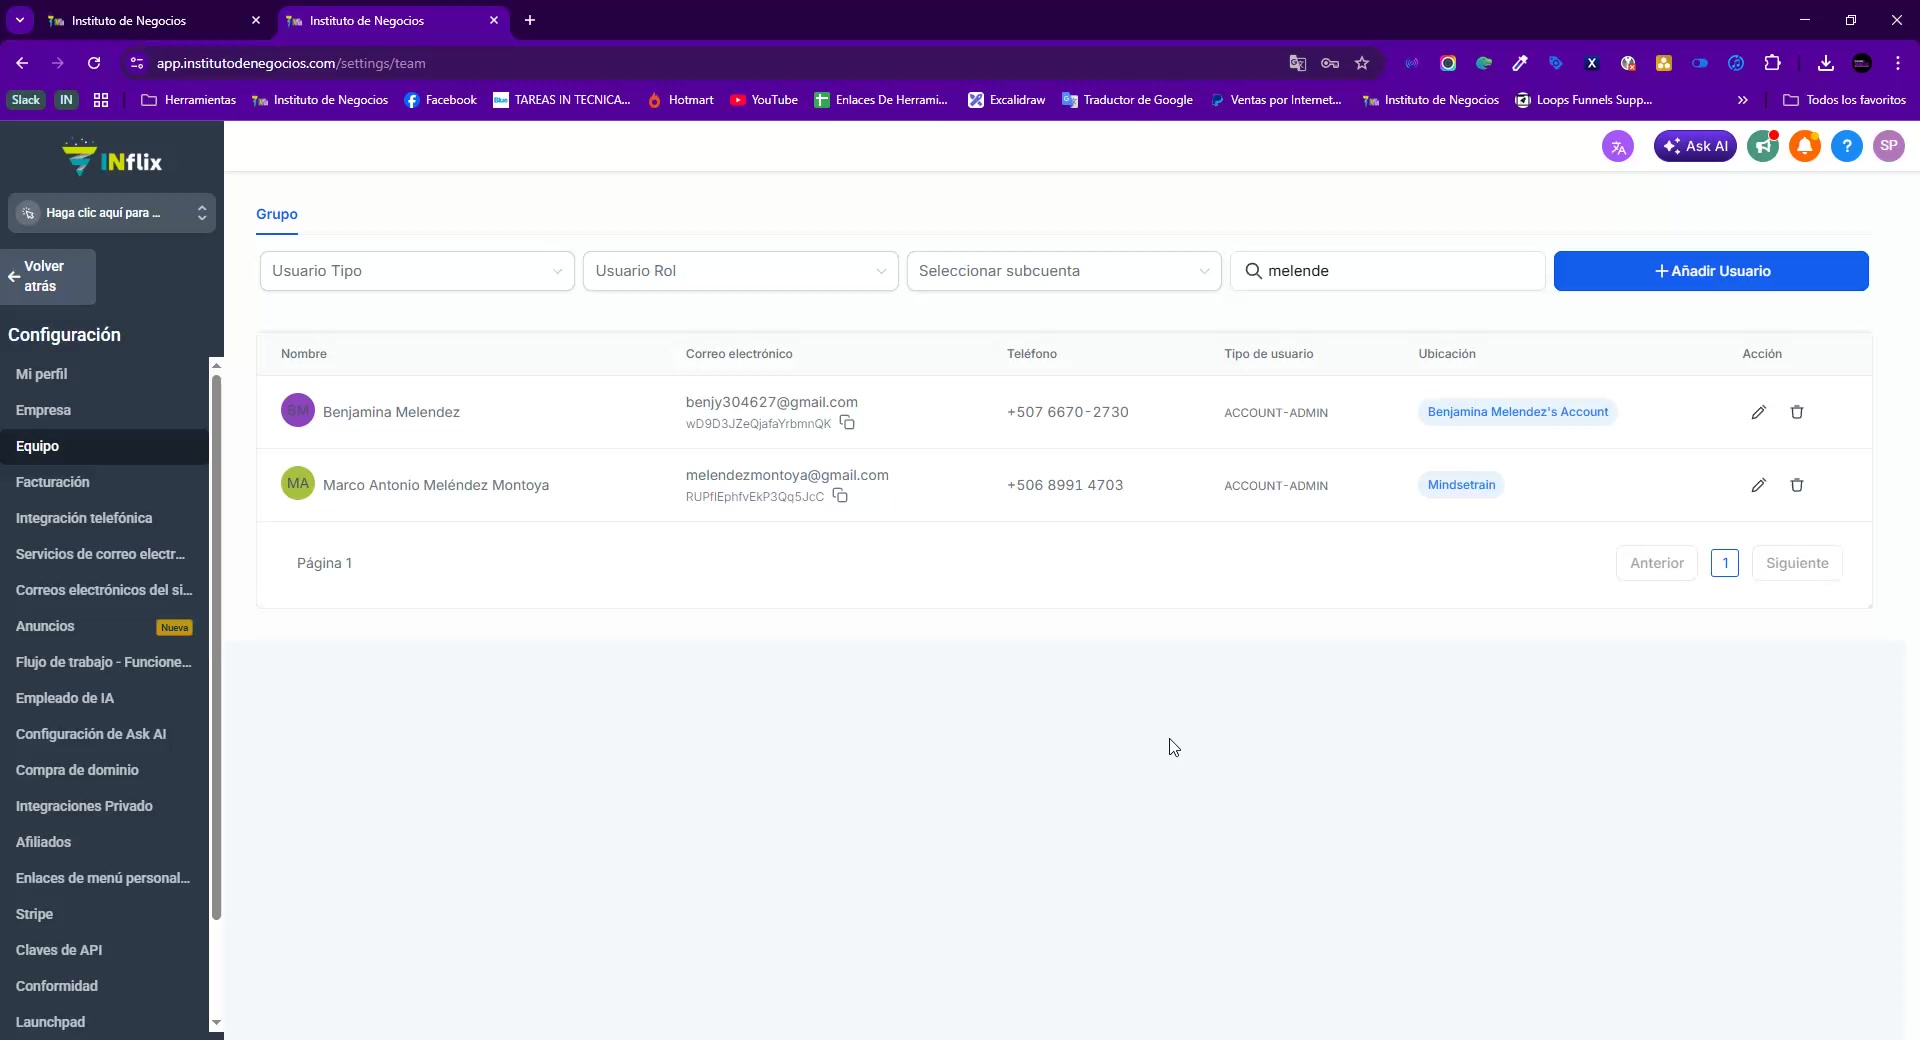Open browser extensions puzzle icon
1920x1040 pixels.
pos(1772,63)
